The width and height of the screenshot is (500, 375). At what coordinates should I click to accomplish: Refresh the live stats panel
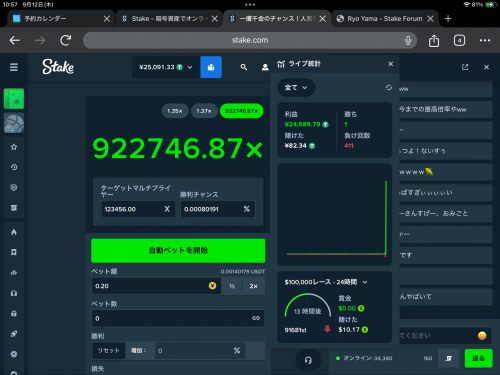coord(389,87)
